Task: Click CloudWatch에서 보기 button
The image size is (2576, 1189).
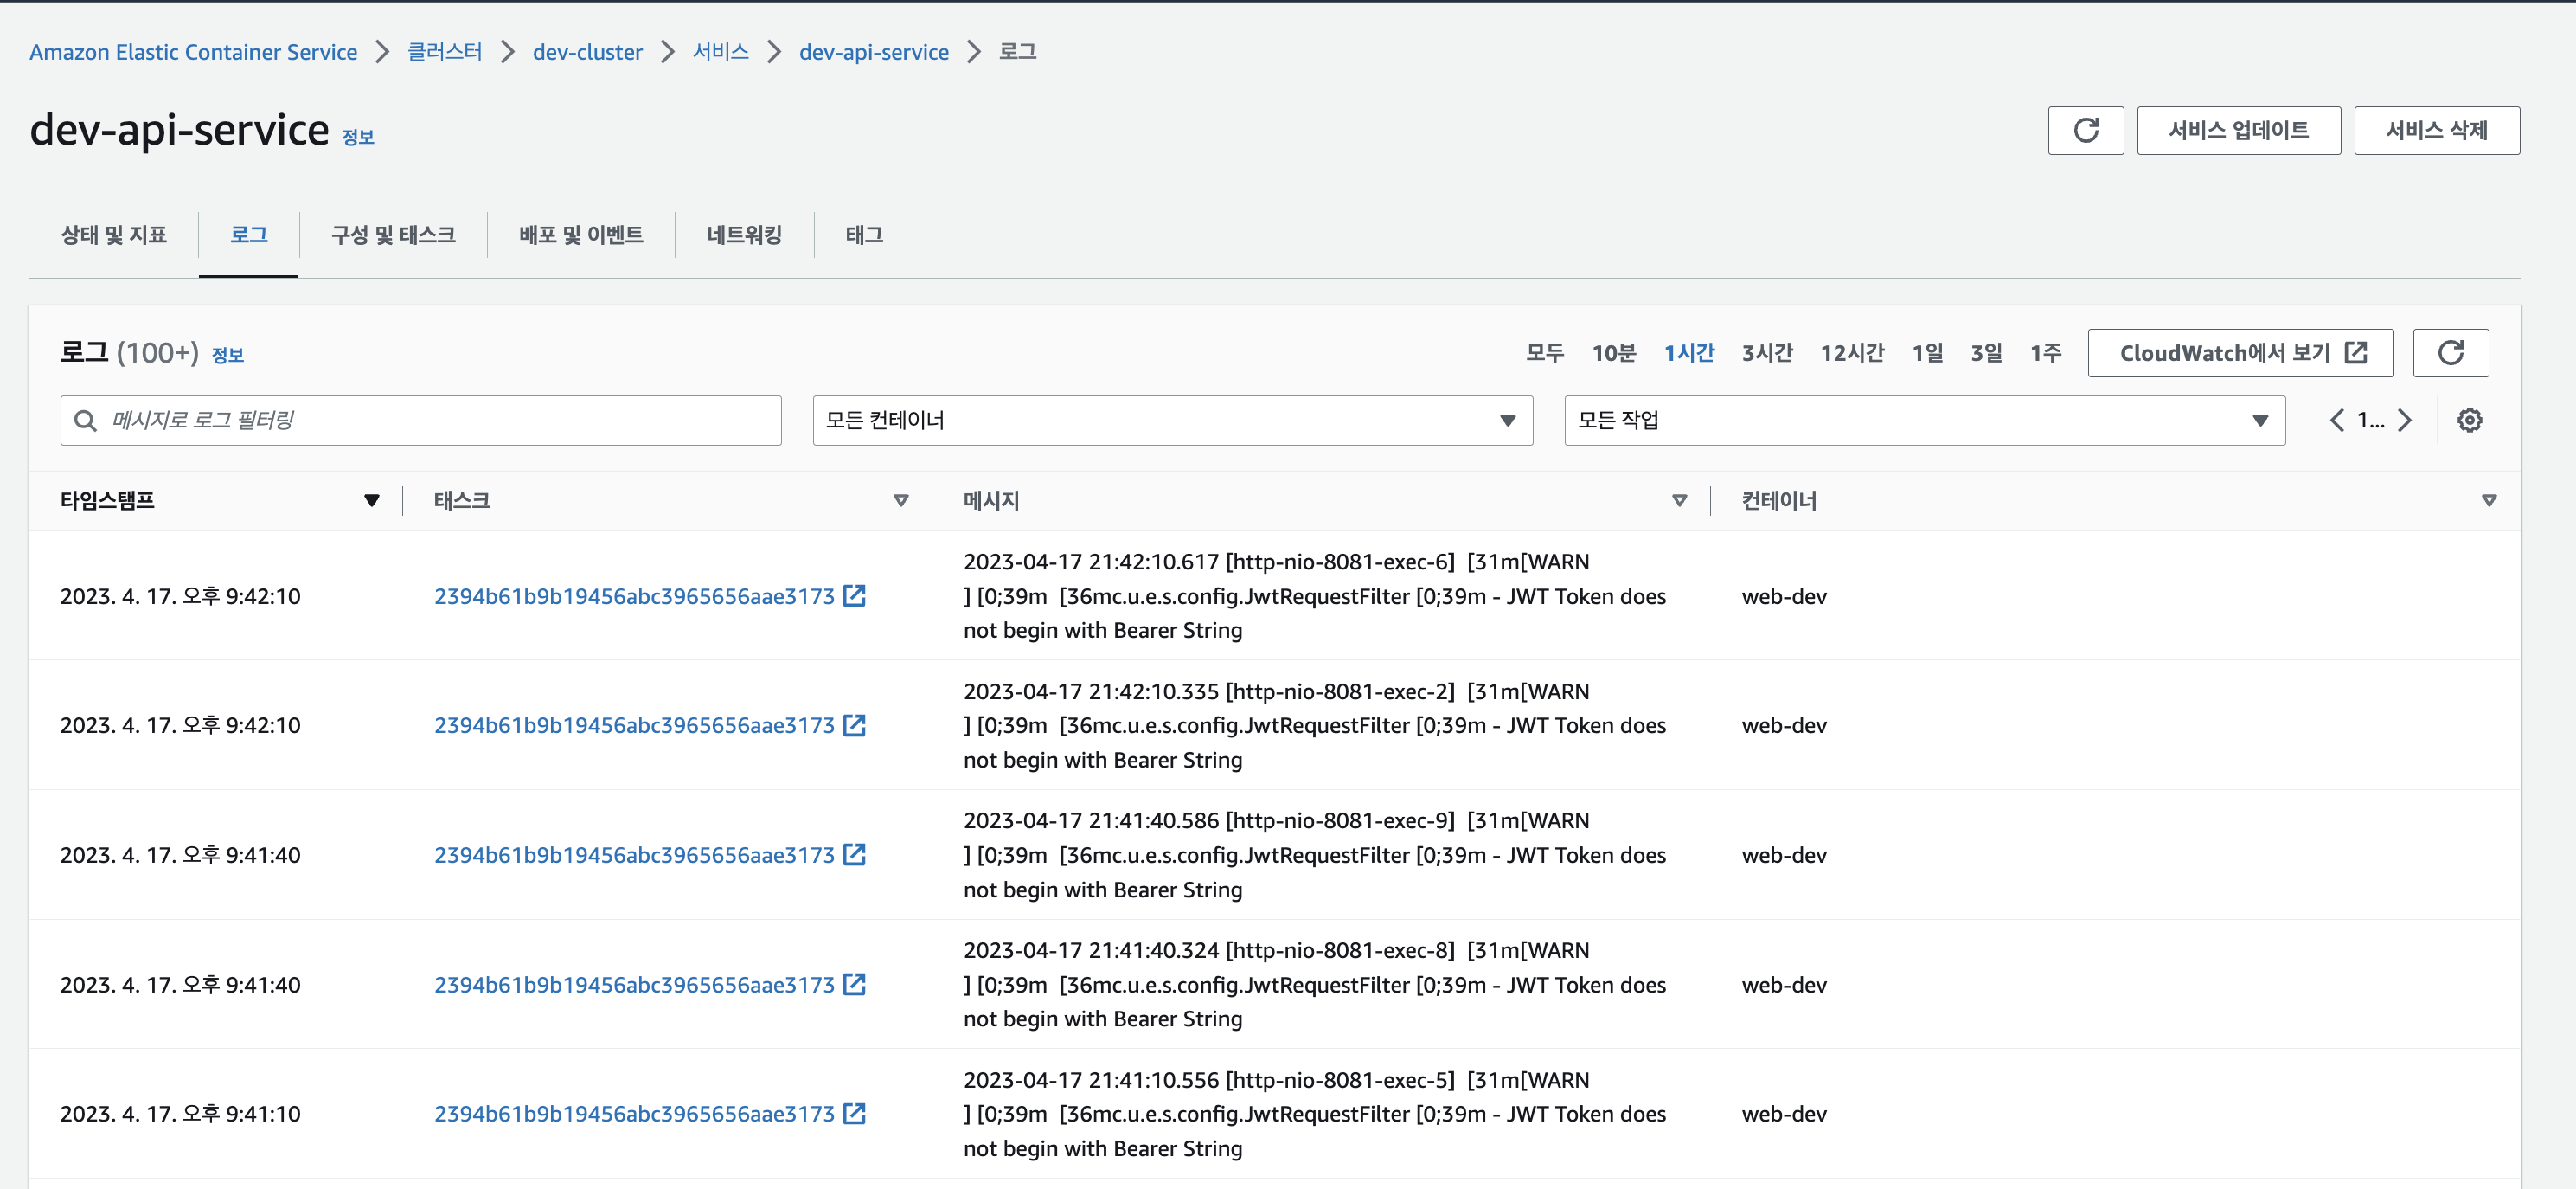Action: pos(2240,353)
